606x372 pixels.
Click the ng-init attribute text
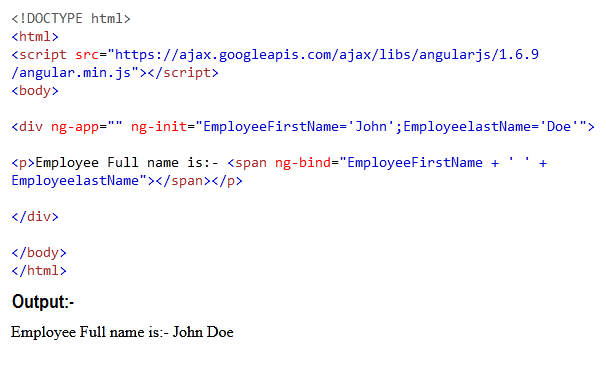[x=159, y=127]
